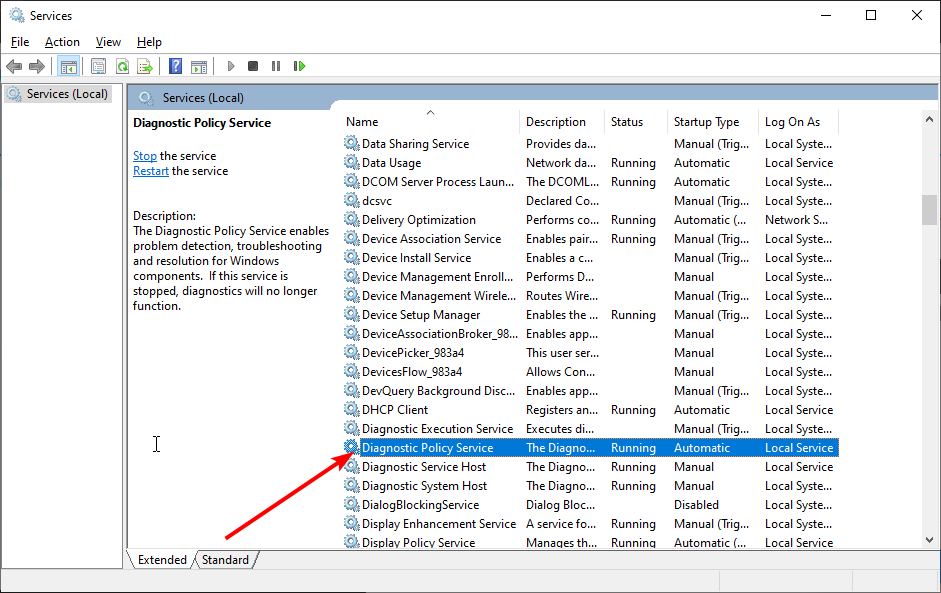Screen dimensions: 941x593
Task: Click the Executes di... description cell
Action: click(560, 429)
